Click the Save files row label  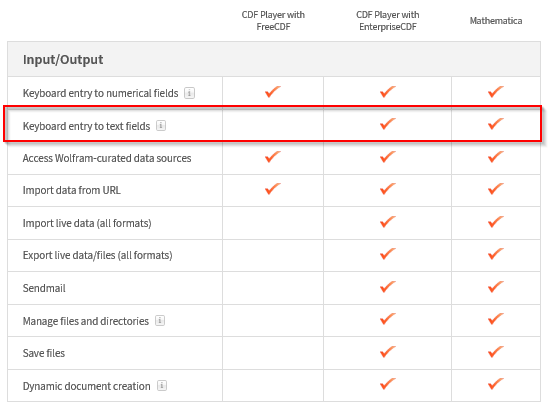[44, 353]
